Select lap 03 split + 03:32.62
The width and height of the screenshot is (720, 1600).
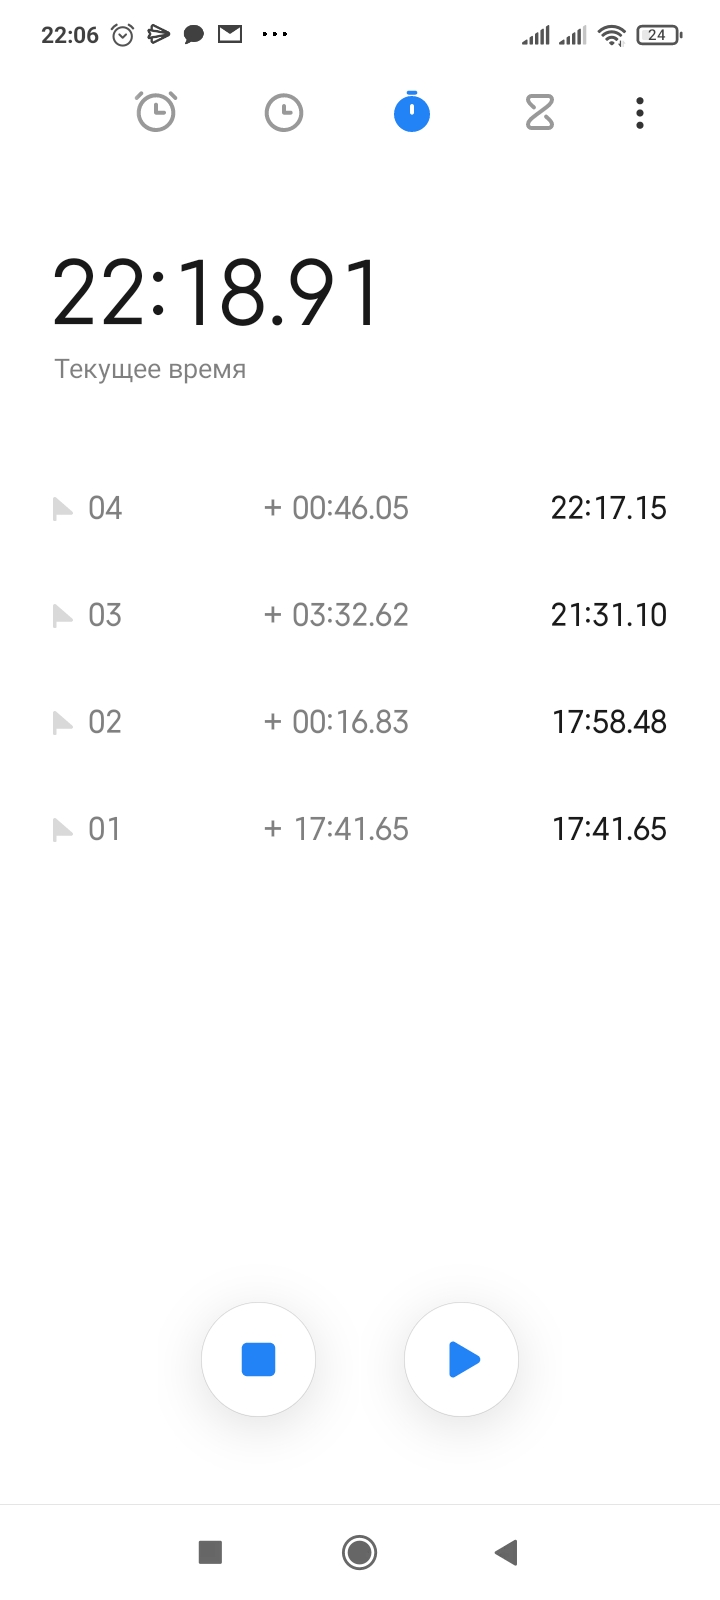336,615
